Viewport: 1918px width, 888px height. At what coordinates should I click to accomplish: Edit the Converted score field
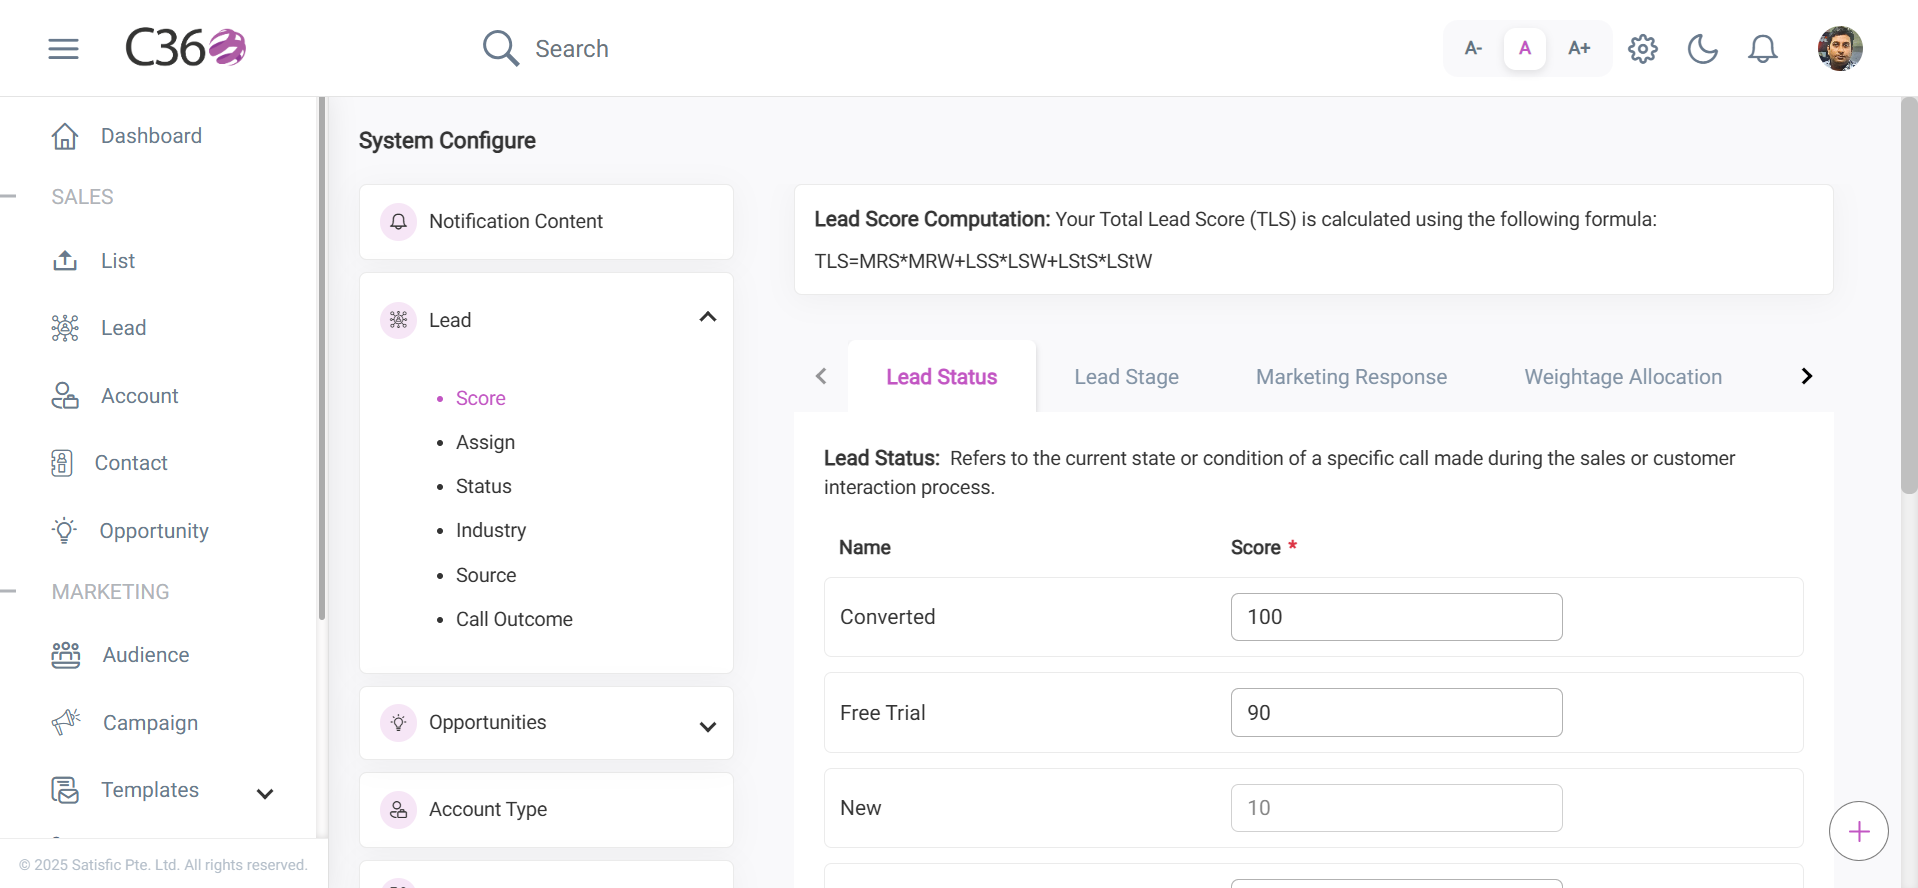tap(1396, 617)
